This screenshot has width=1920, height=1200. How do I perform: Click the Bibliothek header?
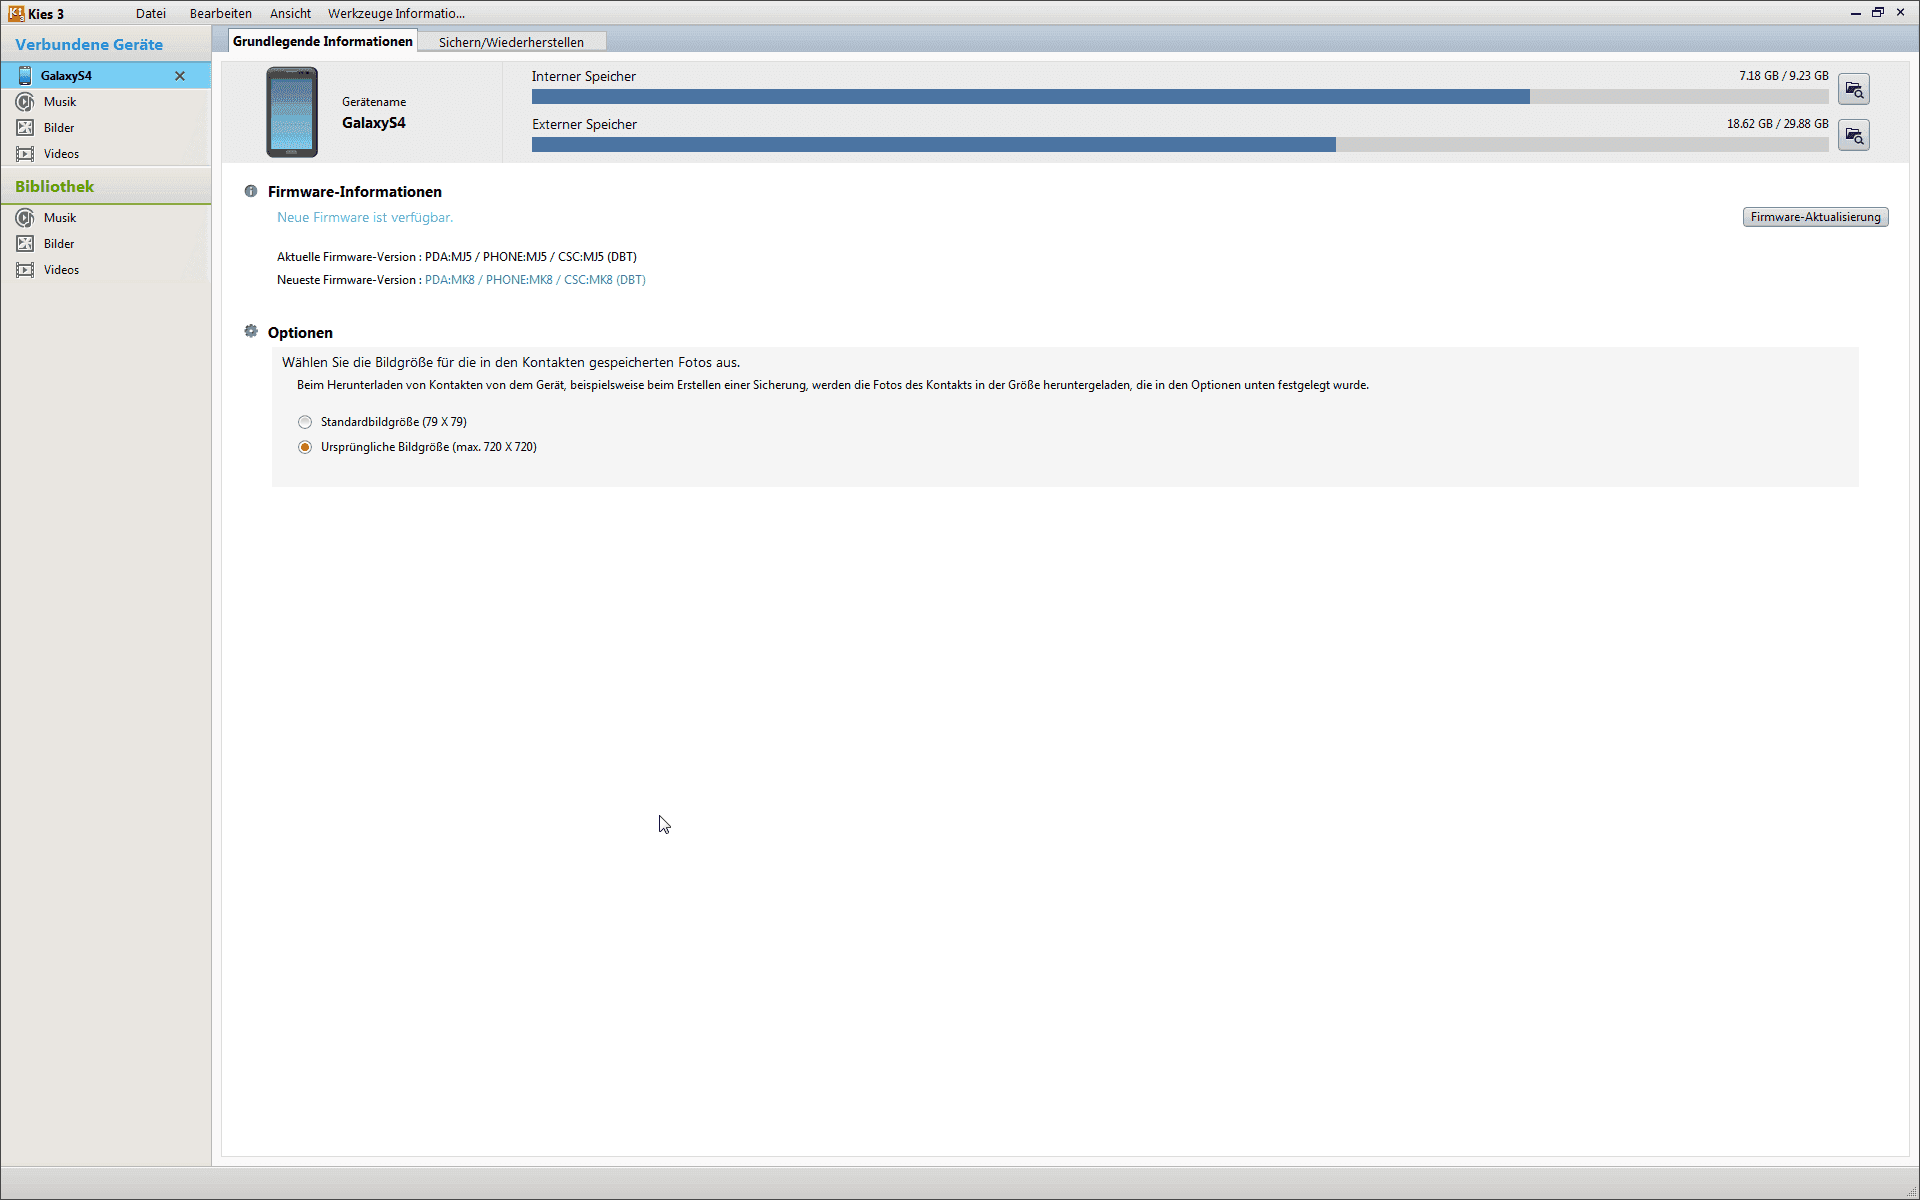[x=55, y=187]
